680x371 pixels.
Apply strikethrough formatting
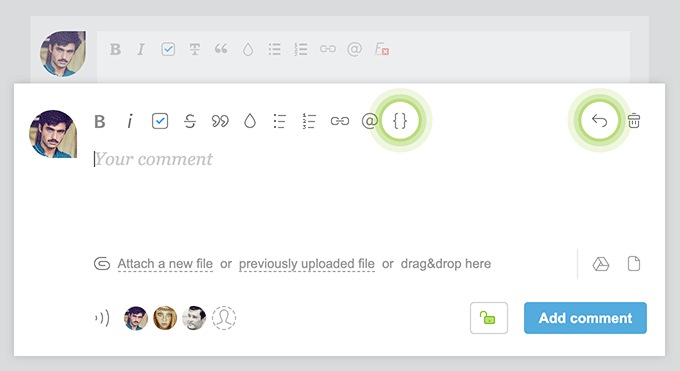point(190,121)
